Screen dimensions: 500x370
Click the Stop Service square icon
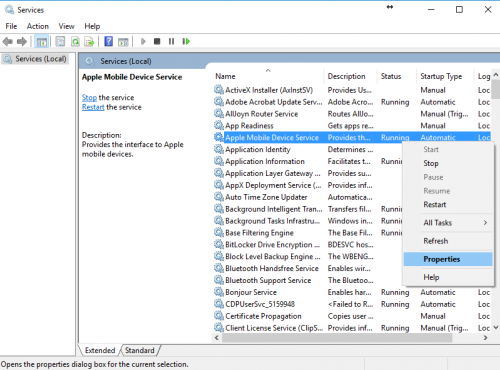point(157,41)
